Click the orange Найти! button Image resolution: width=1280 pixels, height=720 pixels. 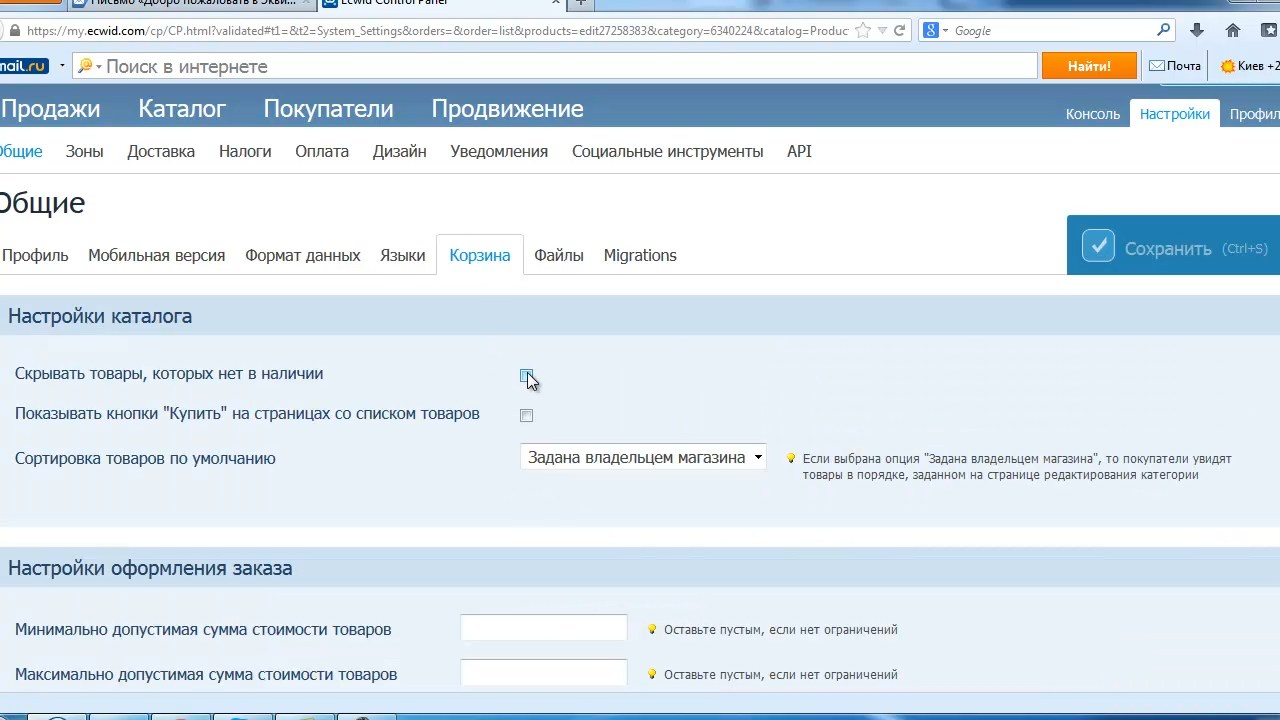1088,66
